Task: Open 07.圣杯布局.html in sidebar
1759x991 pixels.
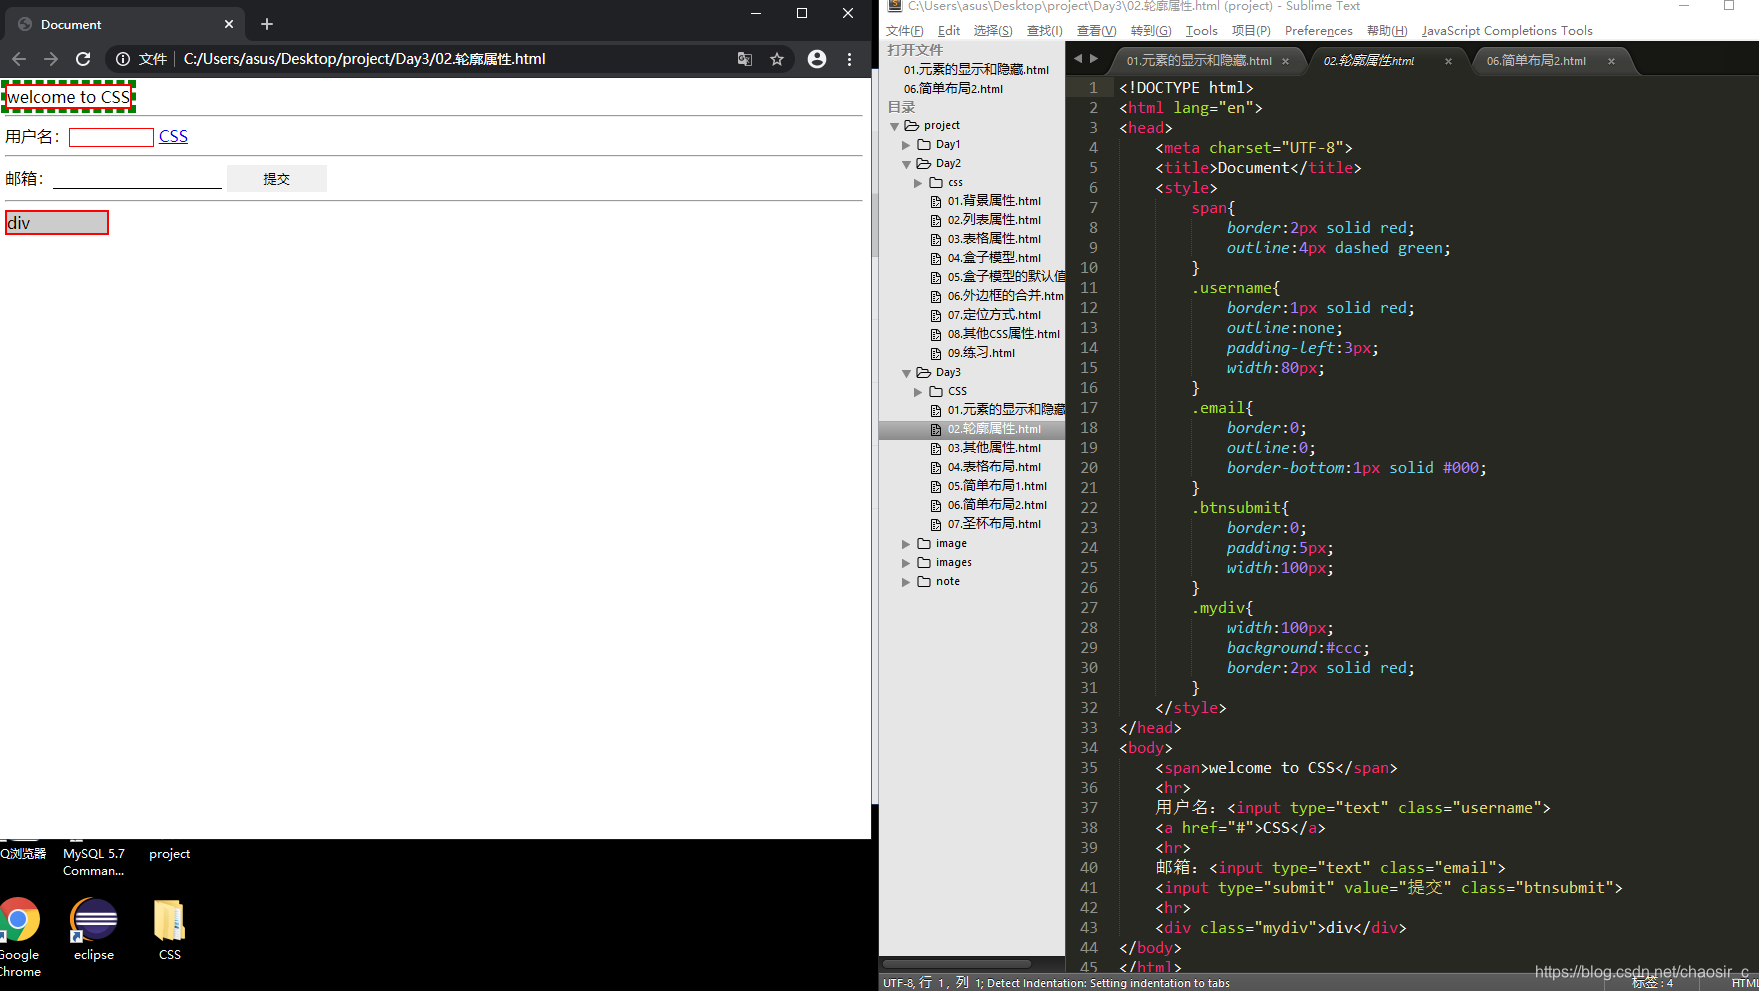Action: click(994, 524)
